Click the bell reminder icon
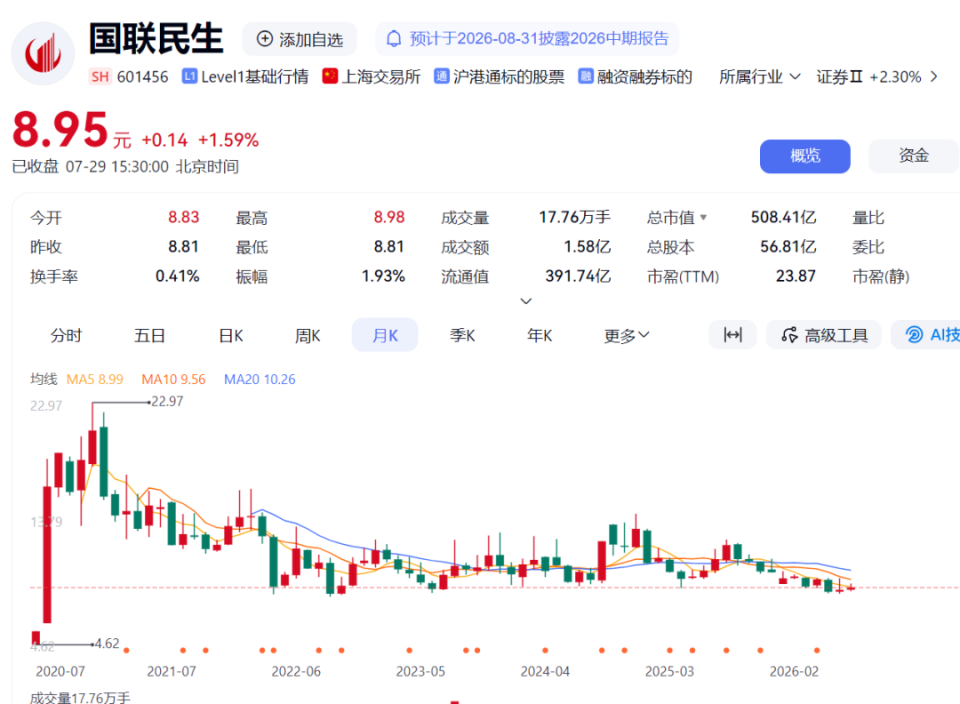The width and height of the screenshot is (960, 704). coord(394,39)
